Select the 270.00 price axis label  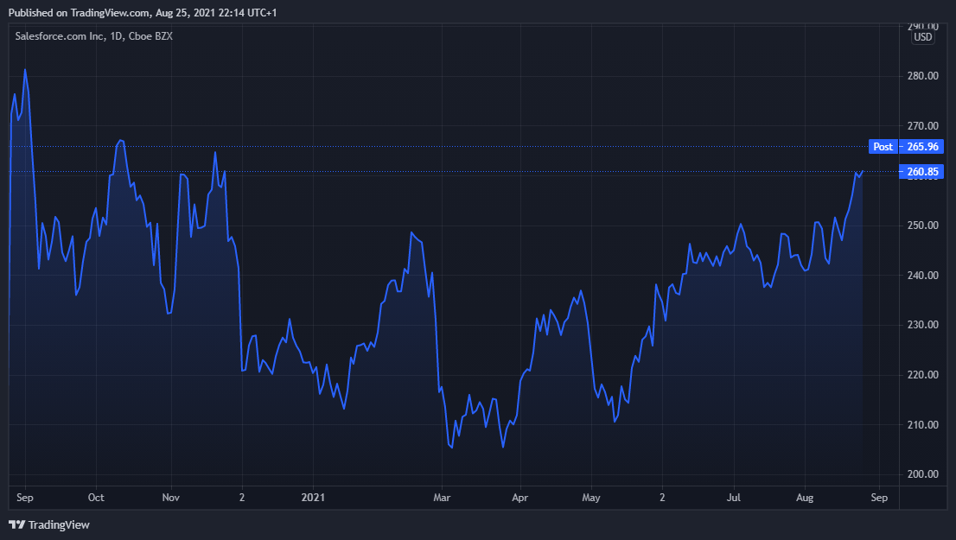point(922,126)
